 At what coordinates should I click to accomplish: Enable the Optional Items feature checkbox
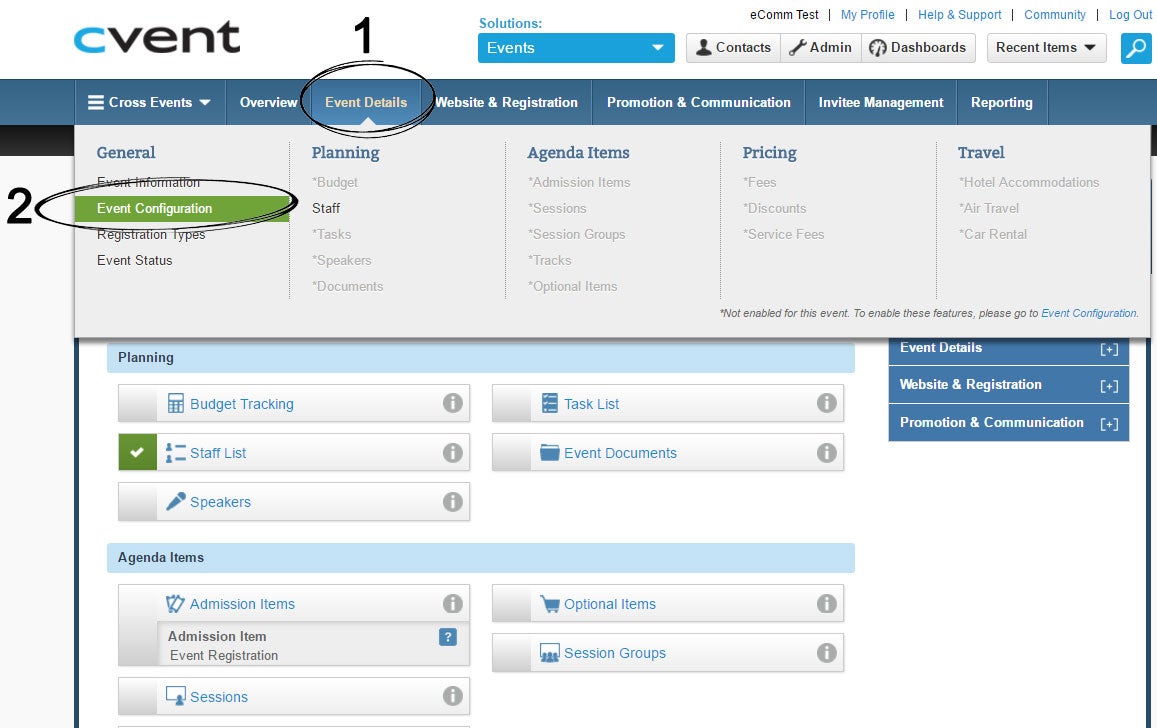pos(512,604)
